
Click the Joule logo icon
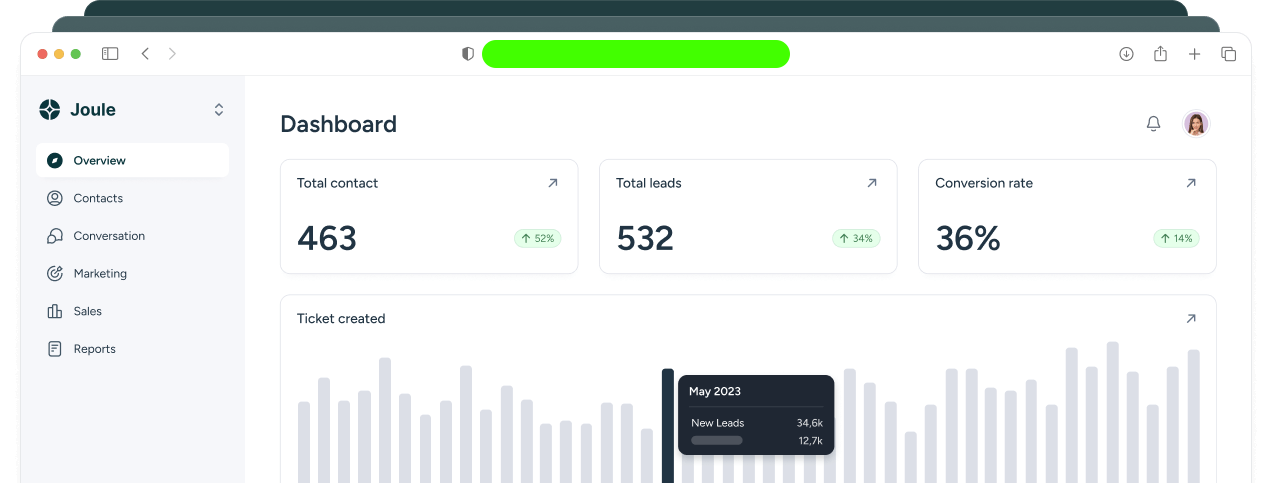pyautogui.click(x=50, y=110)
